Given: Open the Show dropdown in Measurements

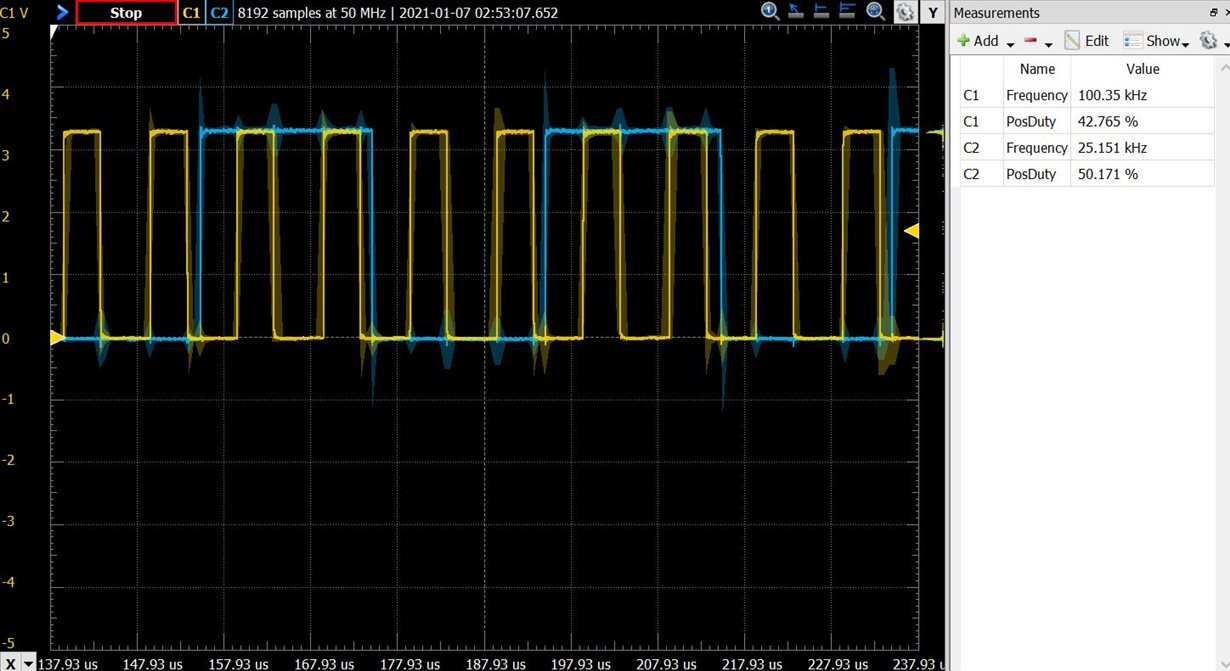Looking at the screenshot, I should coord(1156,41).
